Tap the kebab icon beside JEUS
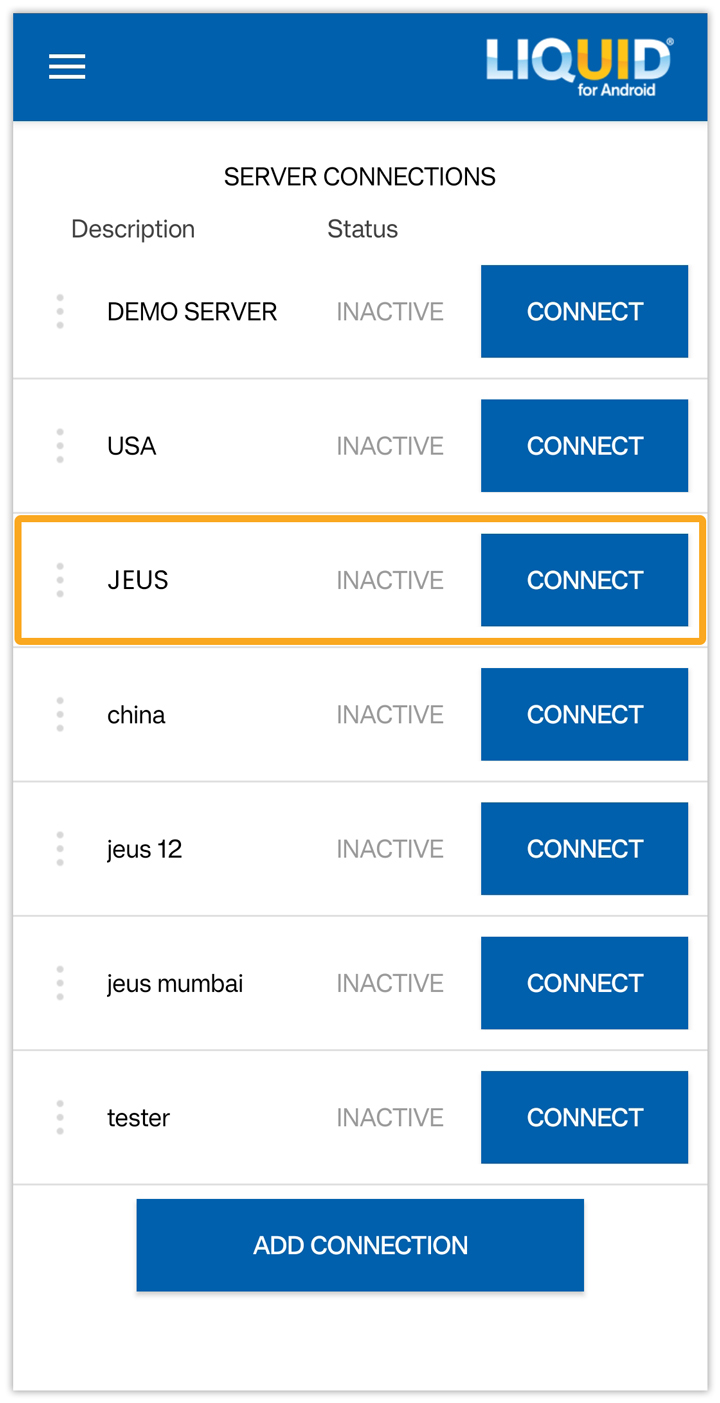720x1403 pixels. pos(60,580)
